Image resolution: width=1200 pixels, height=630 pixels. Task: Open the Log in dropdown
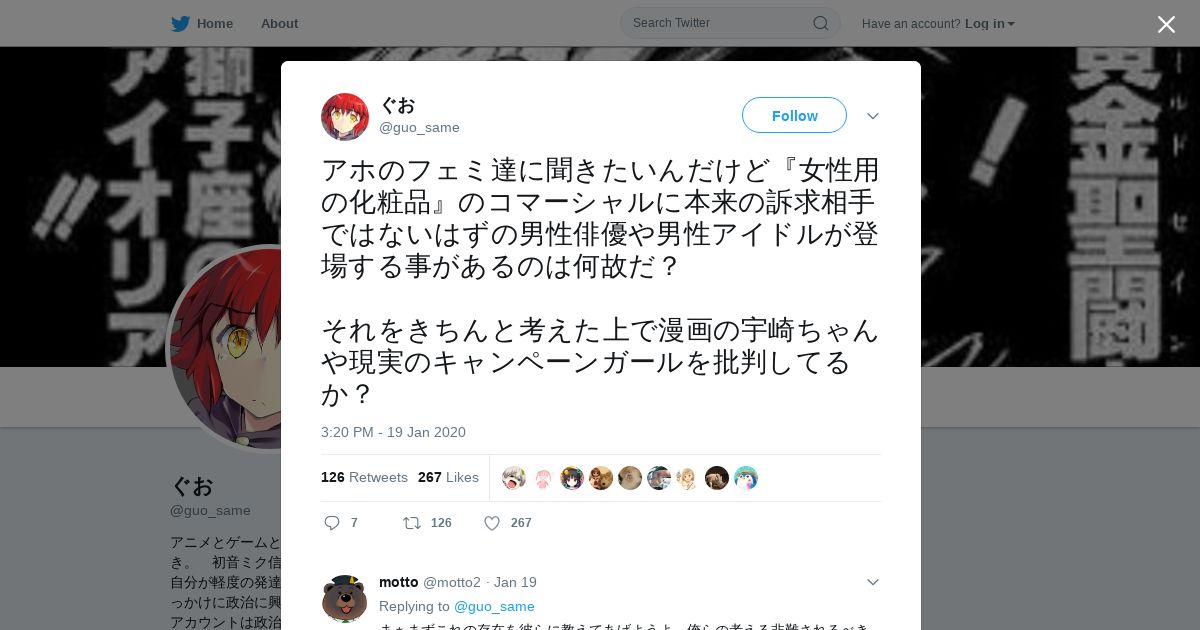(990, 23)
